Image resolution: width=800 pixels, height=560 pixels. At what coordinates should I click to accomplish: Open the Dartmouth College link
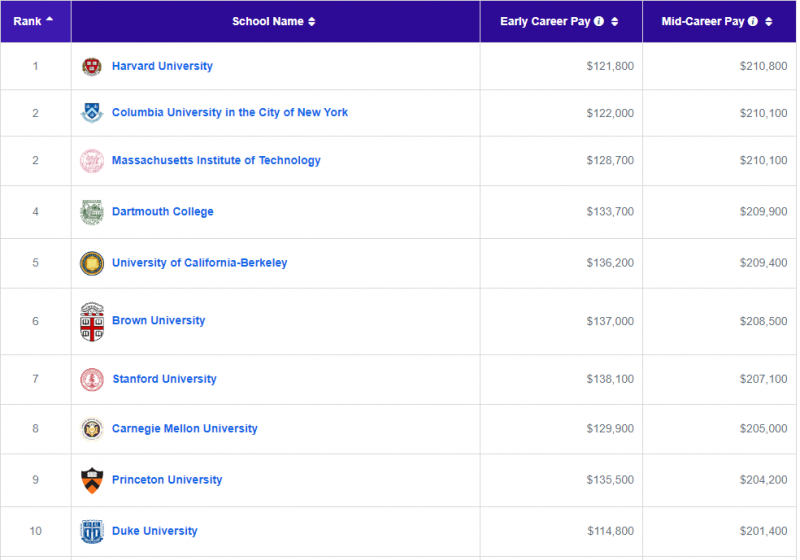click(163, 212)
